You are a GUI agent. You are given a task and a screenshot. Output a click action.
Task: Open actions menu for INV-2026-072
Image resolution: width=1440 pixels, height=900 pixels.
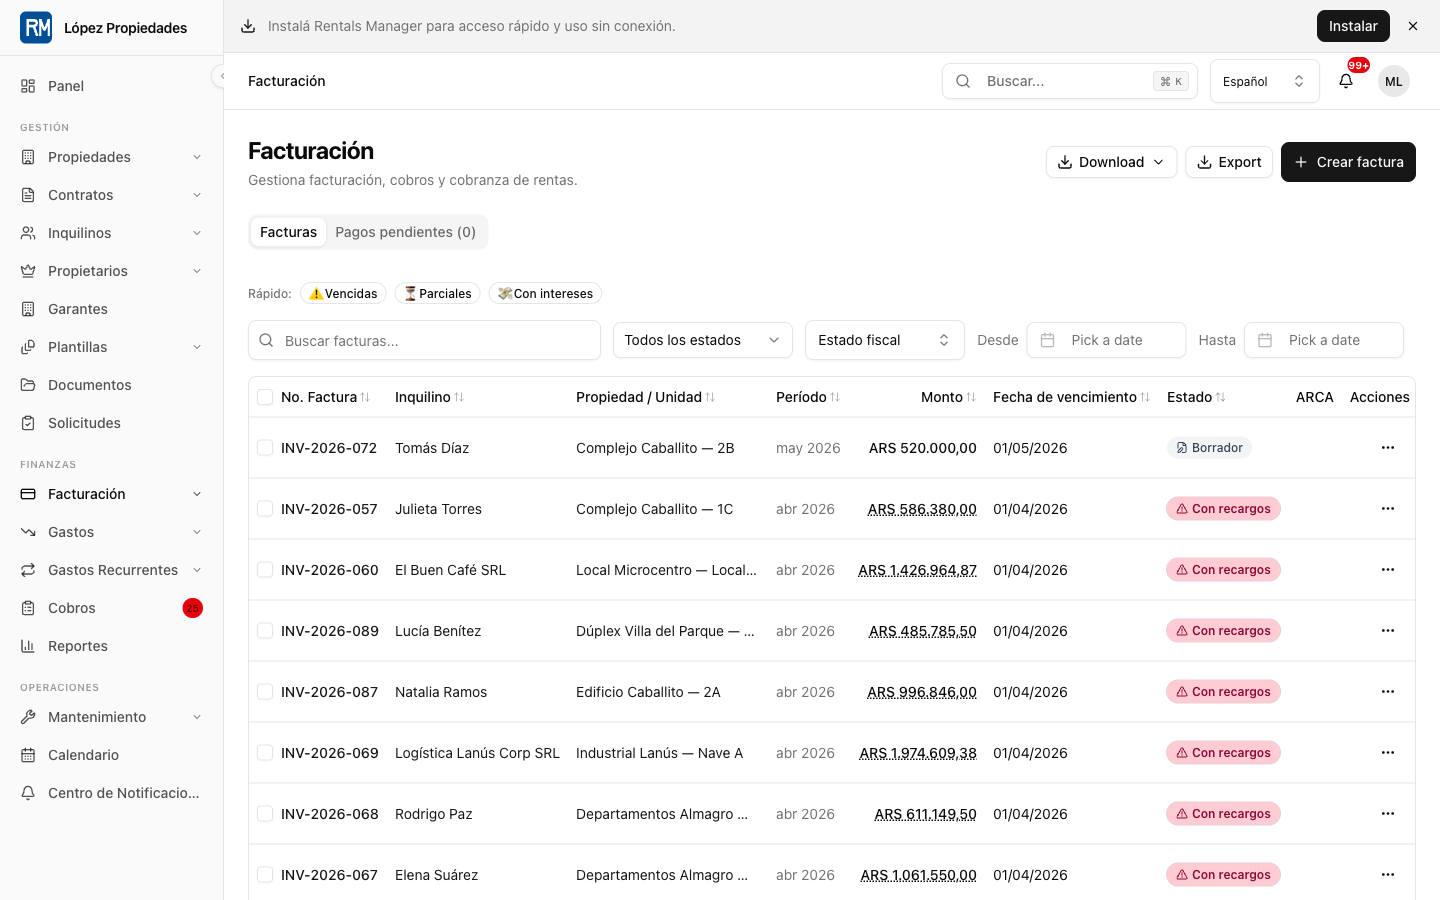[1388, 448]
